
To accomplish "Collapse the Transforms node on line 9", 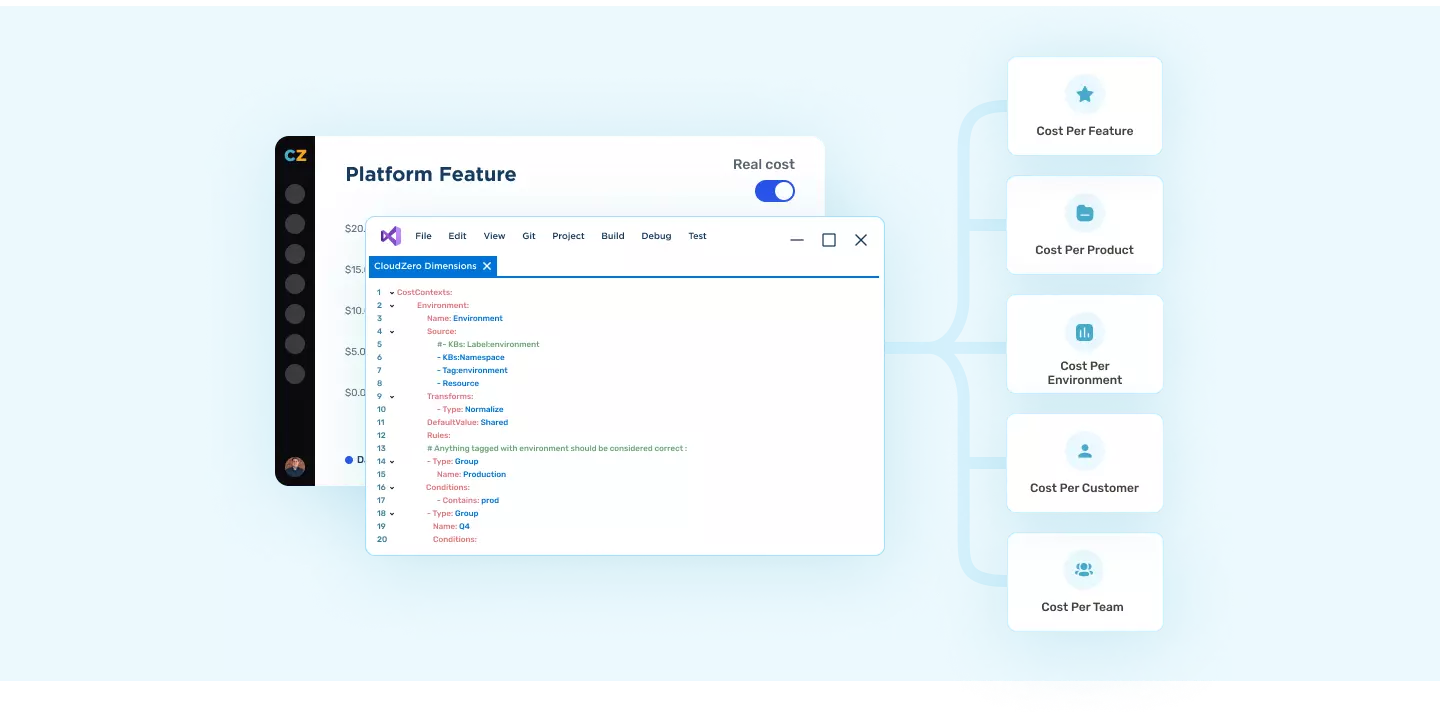I will (392, 396).
